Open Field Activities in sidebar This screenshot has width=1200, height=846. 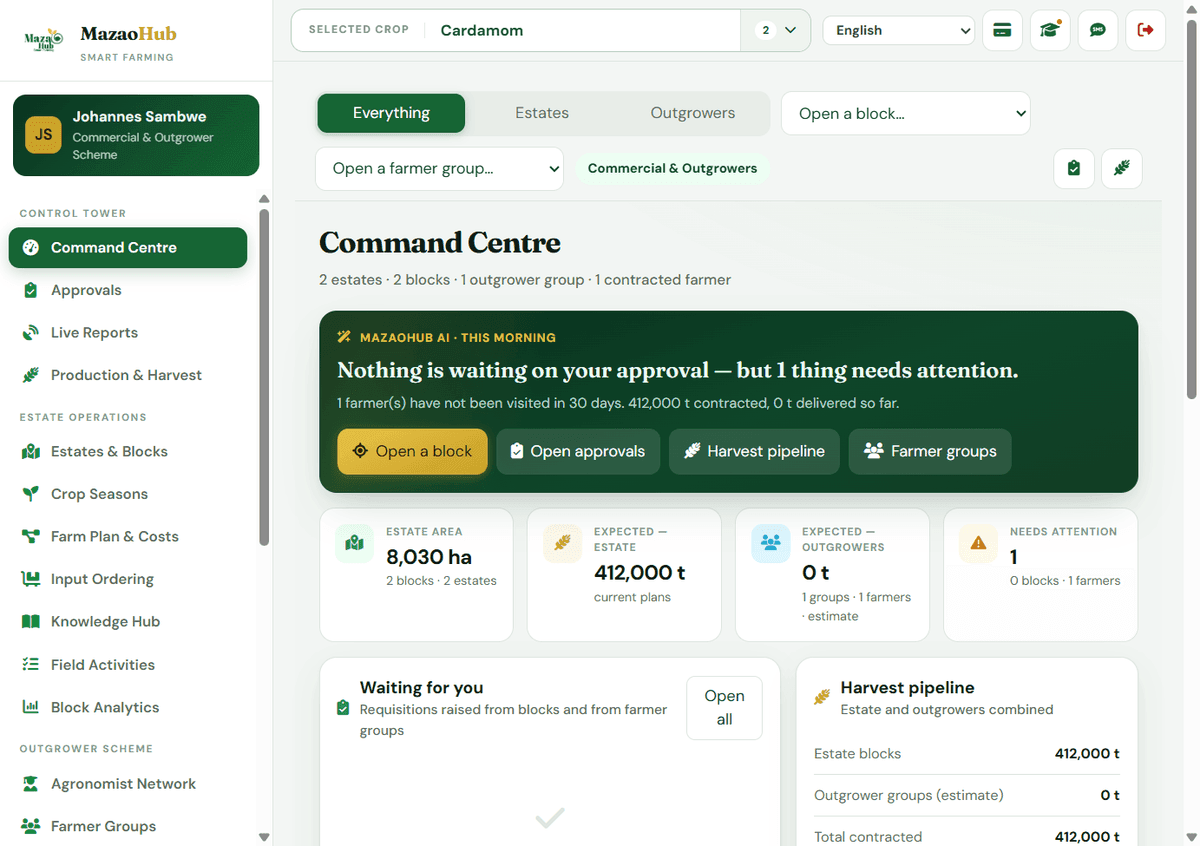click(128, 665)
